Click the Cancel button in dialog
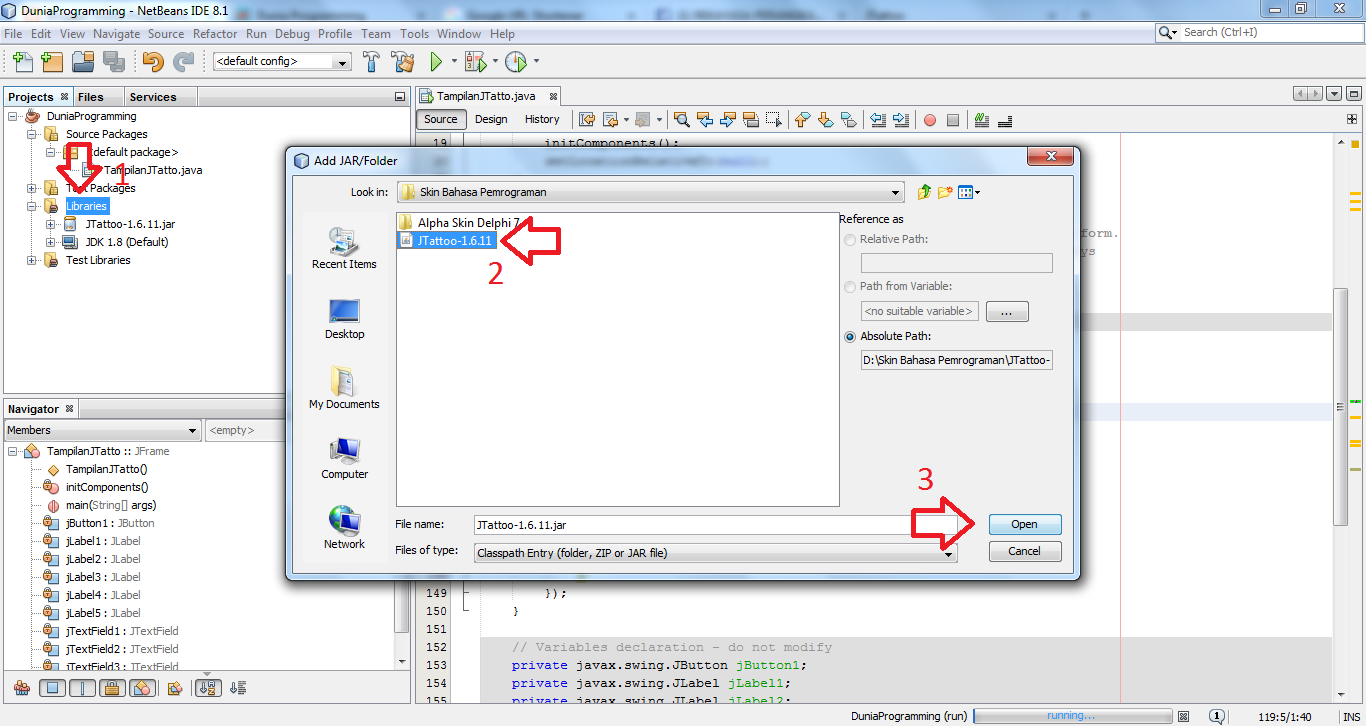Viewport: 1366px width, 726px height. click(1025, 551)
